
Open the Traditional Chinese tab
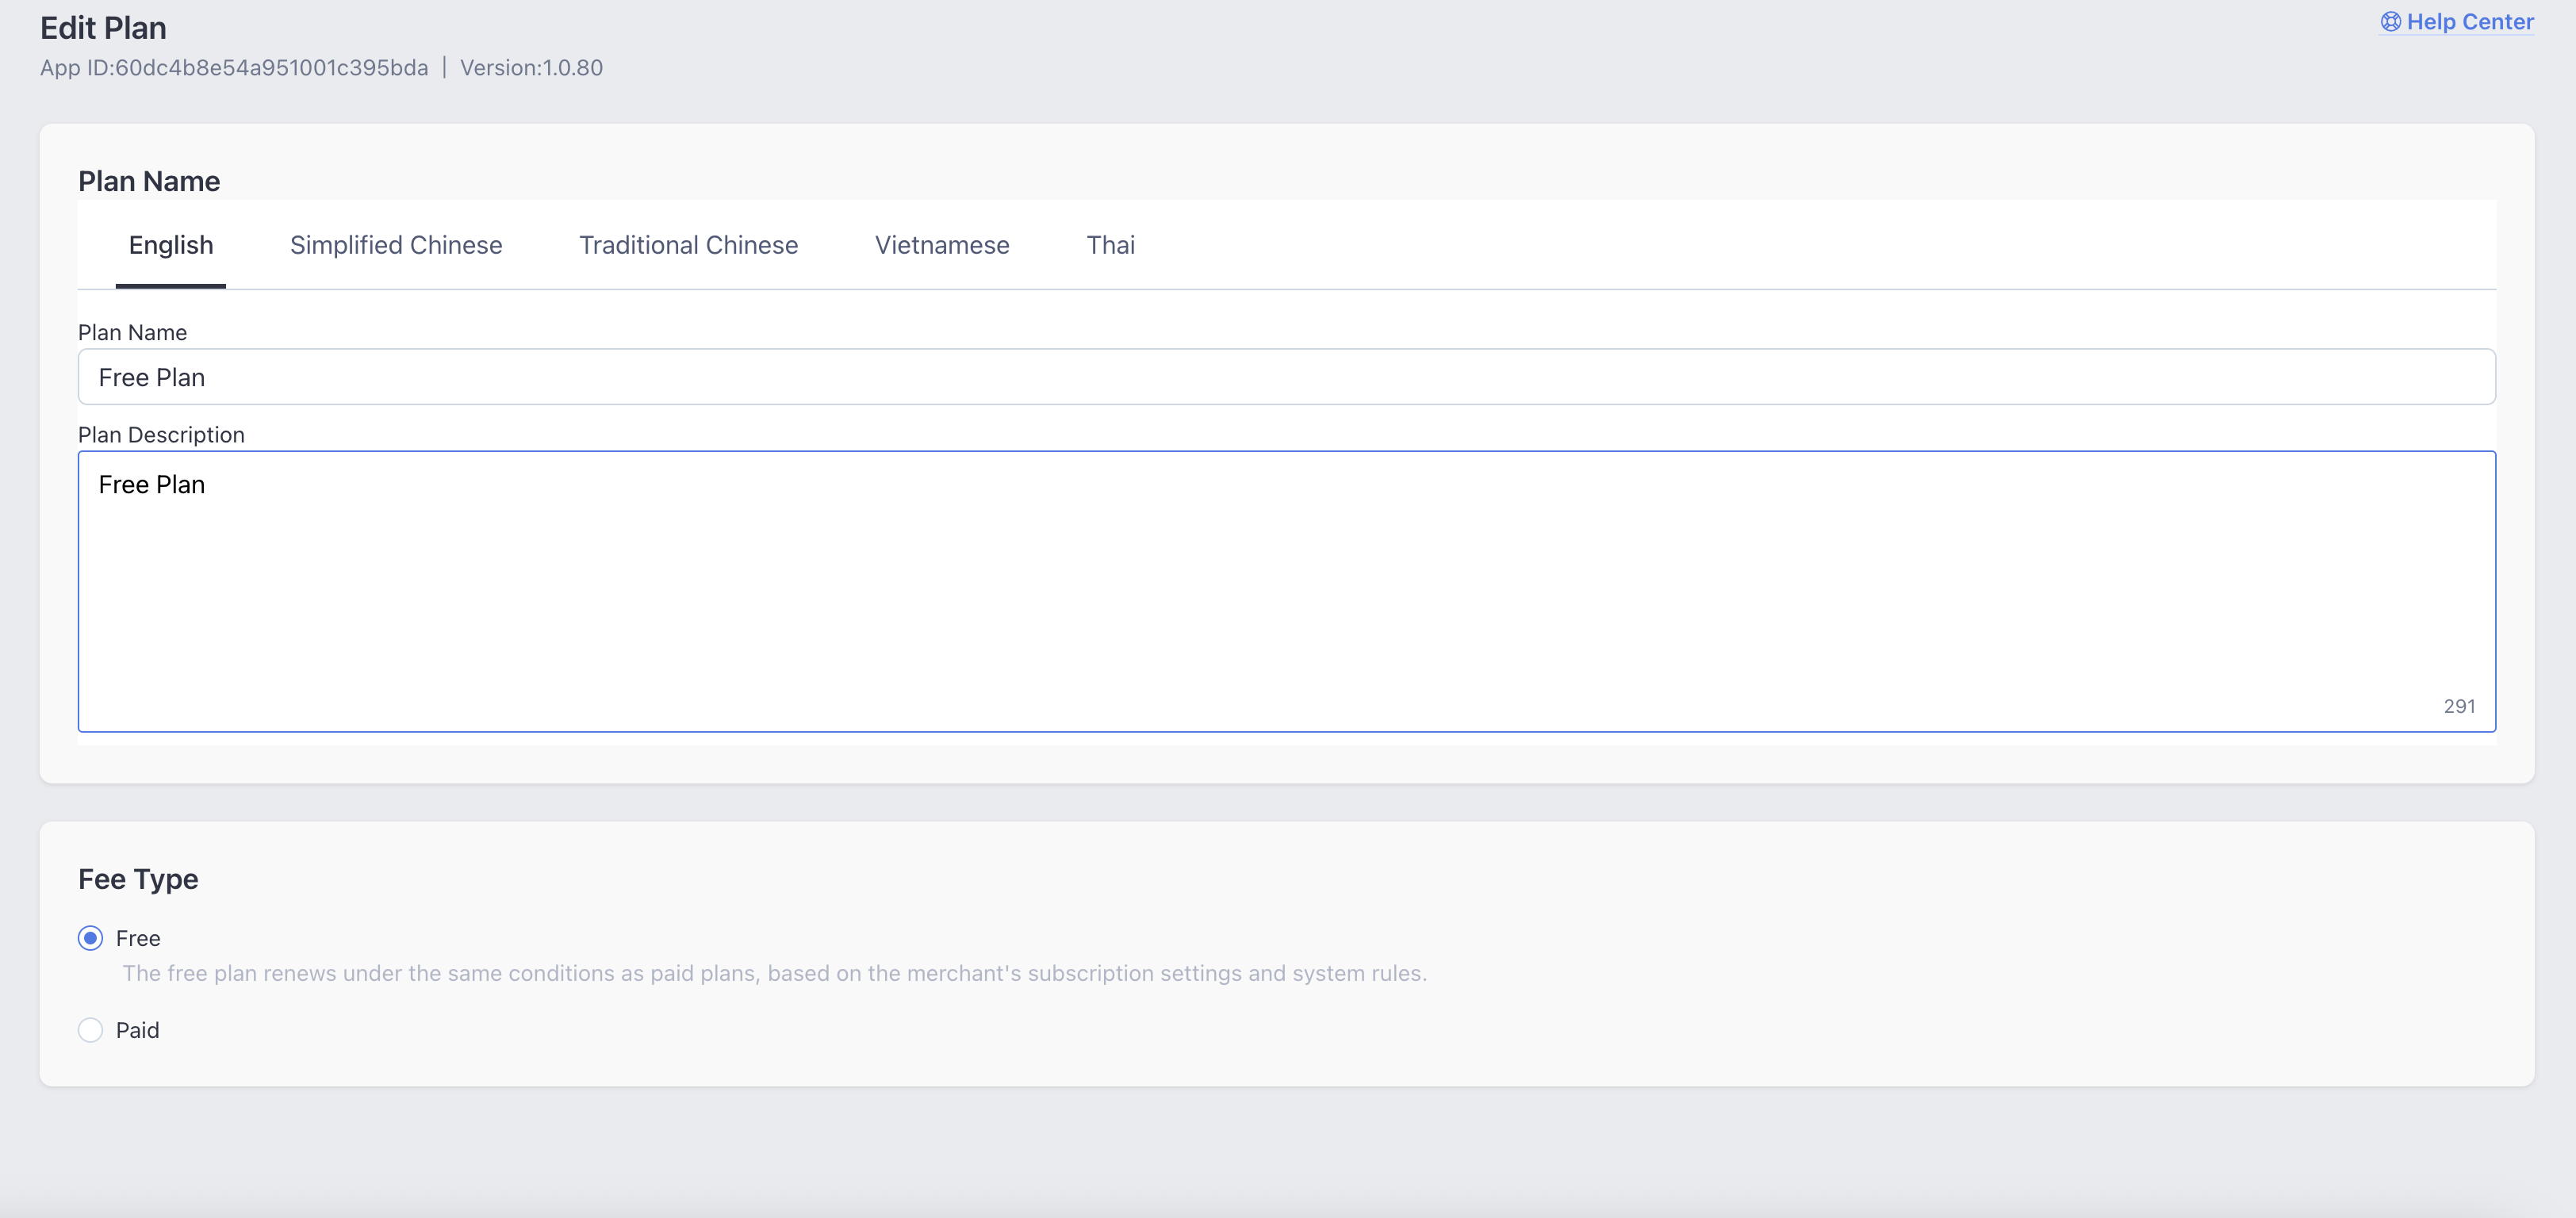[x=688, y=245]
